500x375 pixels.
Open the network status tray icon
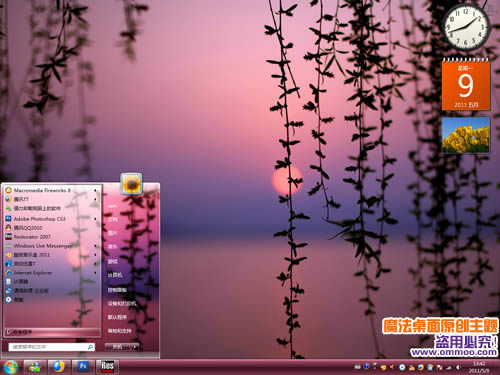pos(449,367)
